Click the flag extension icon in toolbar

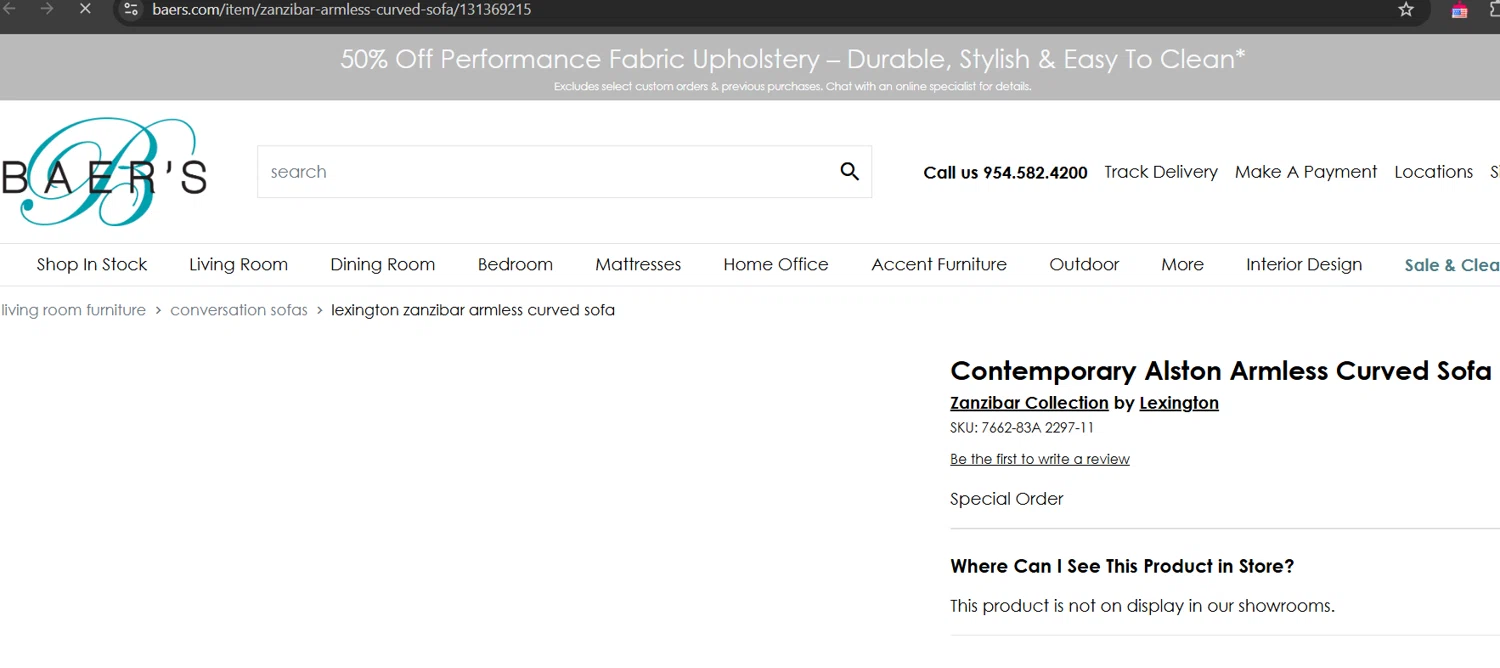(x=1460, y=10)
